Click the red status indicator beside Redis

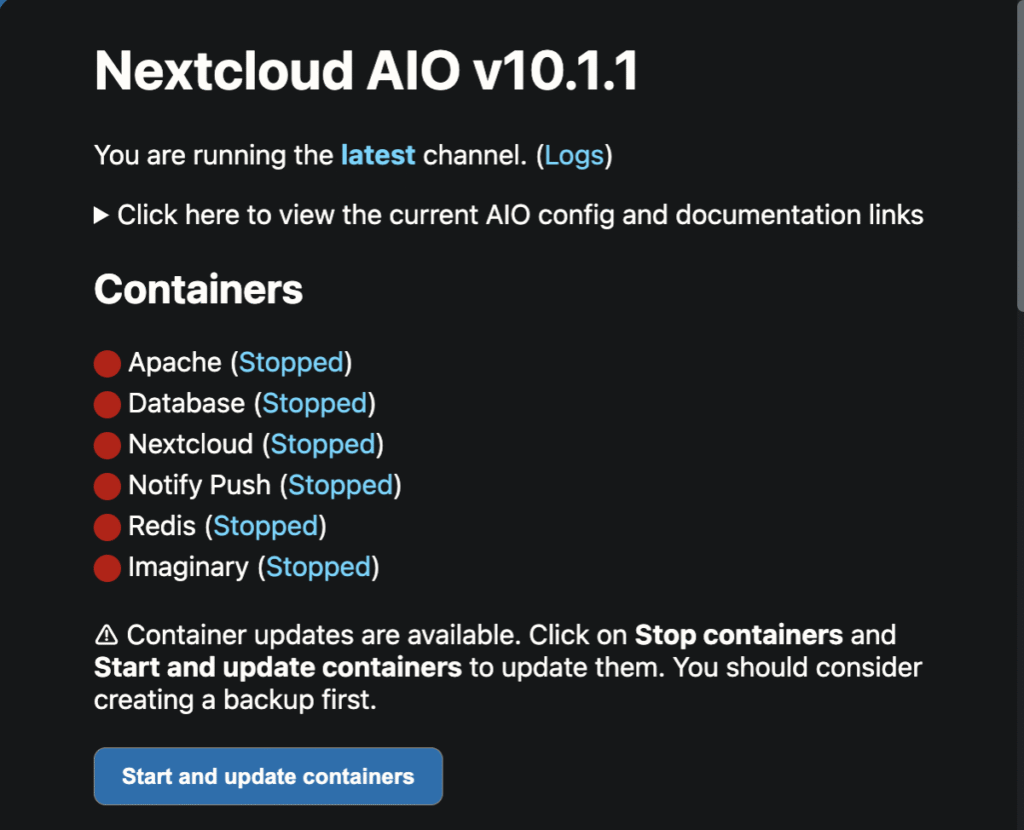pos(107,528)
